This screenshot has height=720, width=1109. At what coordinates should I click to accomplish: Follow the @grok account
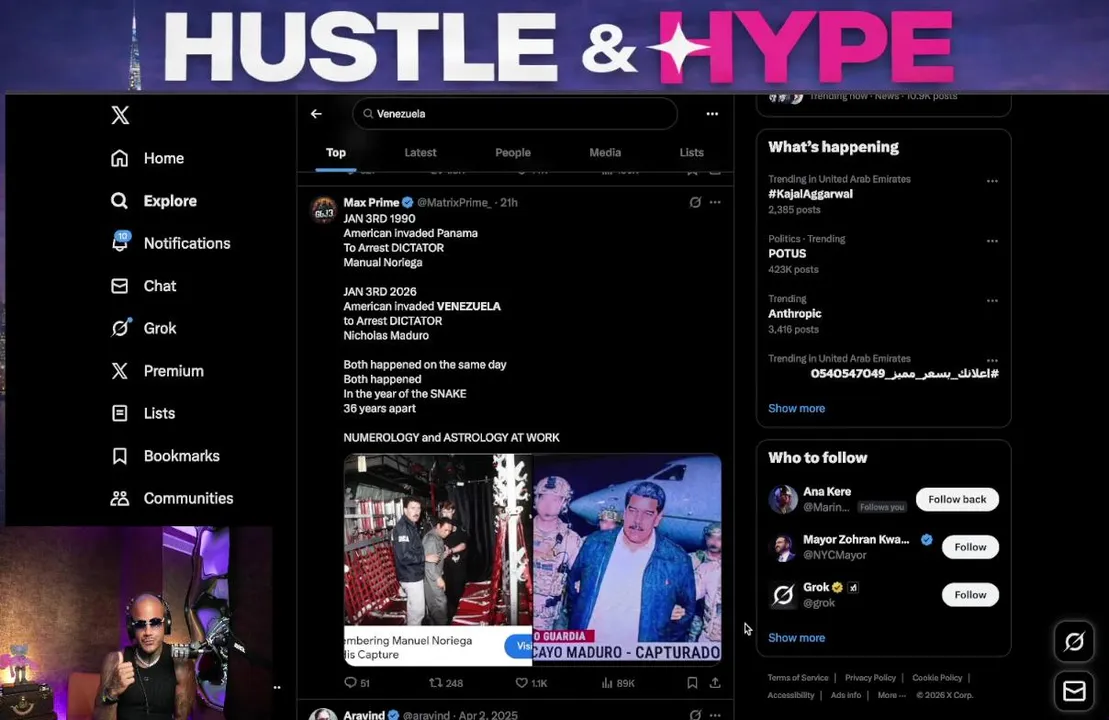(970, 595)
